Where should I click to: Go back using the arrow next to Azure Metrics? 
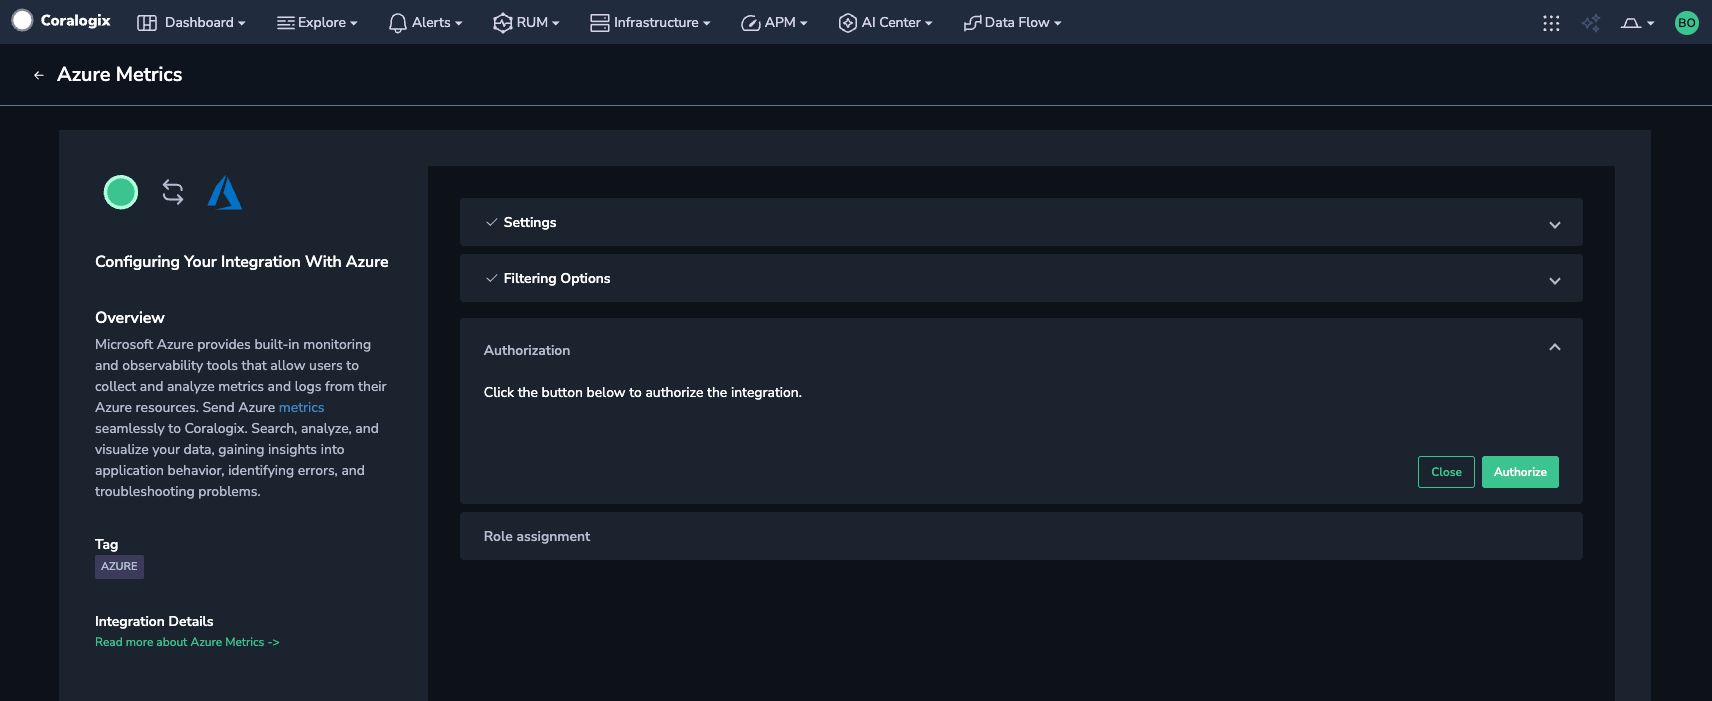tap(39, 75)
